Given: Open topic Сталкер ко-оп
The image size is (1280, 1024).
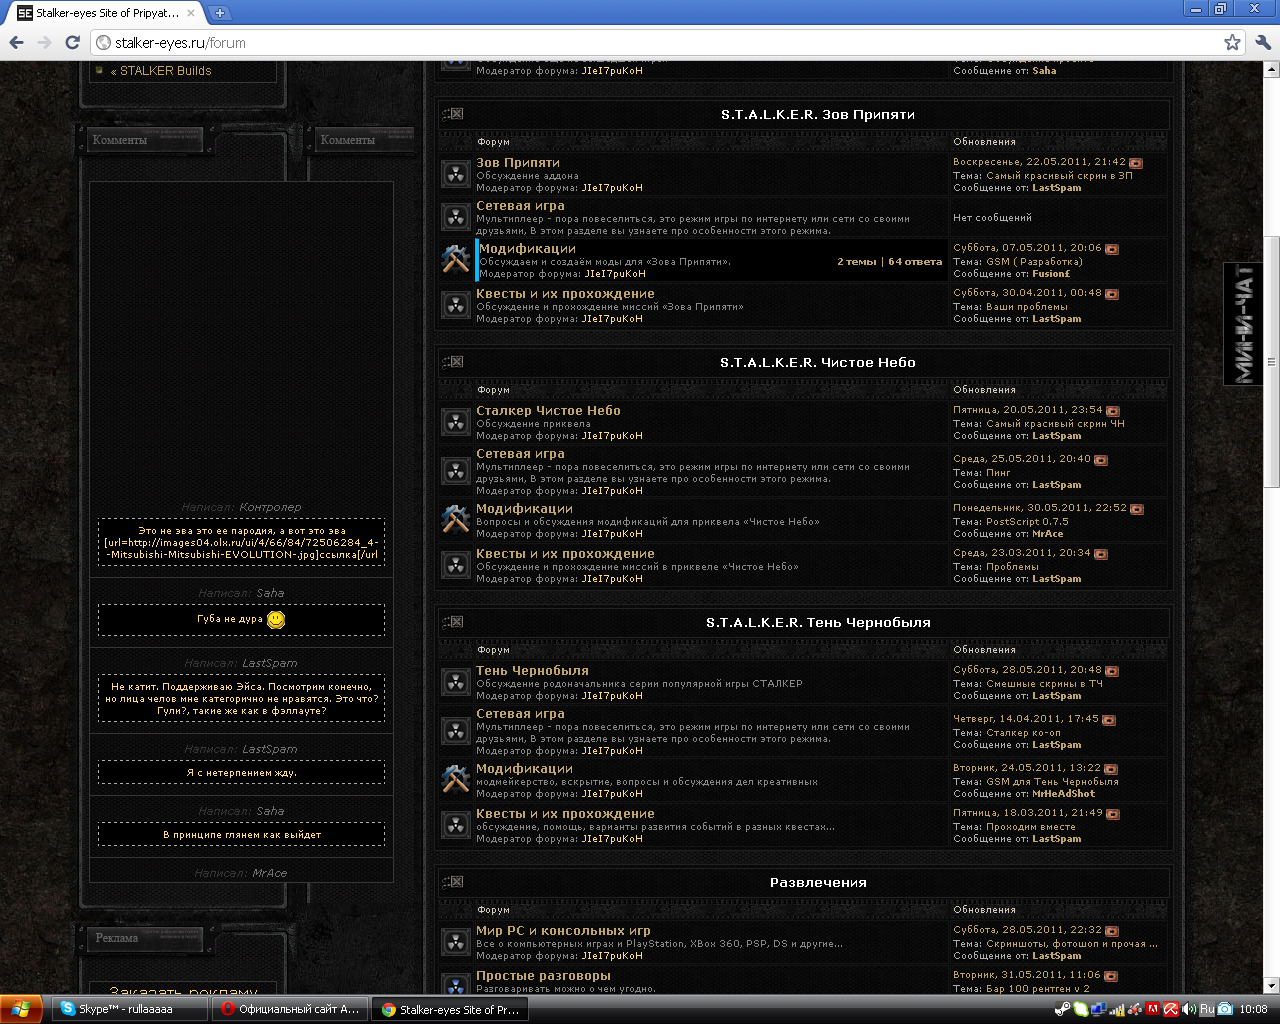Looking at the screenshot, I should click(1023, 733).
